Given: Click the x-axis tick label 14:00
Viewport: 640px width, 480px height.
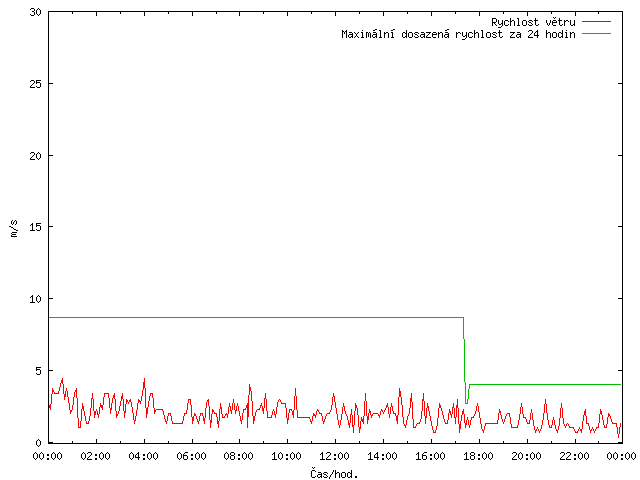Looking at the screenshot, I should click(x=382, y=456).
